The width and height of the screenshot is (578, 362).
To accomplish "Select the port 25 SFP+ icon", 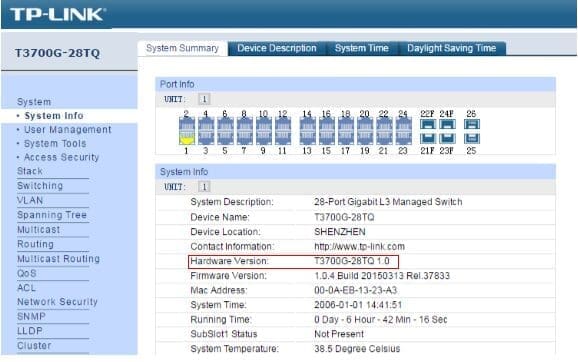I will 472,139.
